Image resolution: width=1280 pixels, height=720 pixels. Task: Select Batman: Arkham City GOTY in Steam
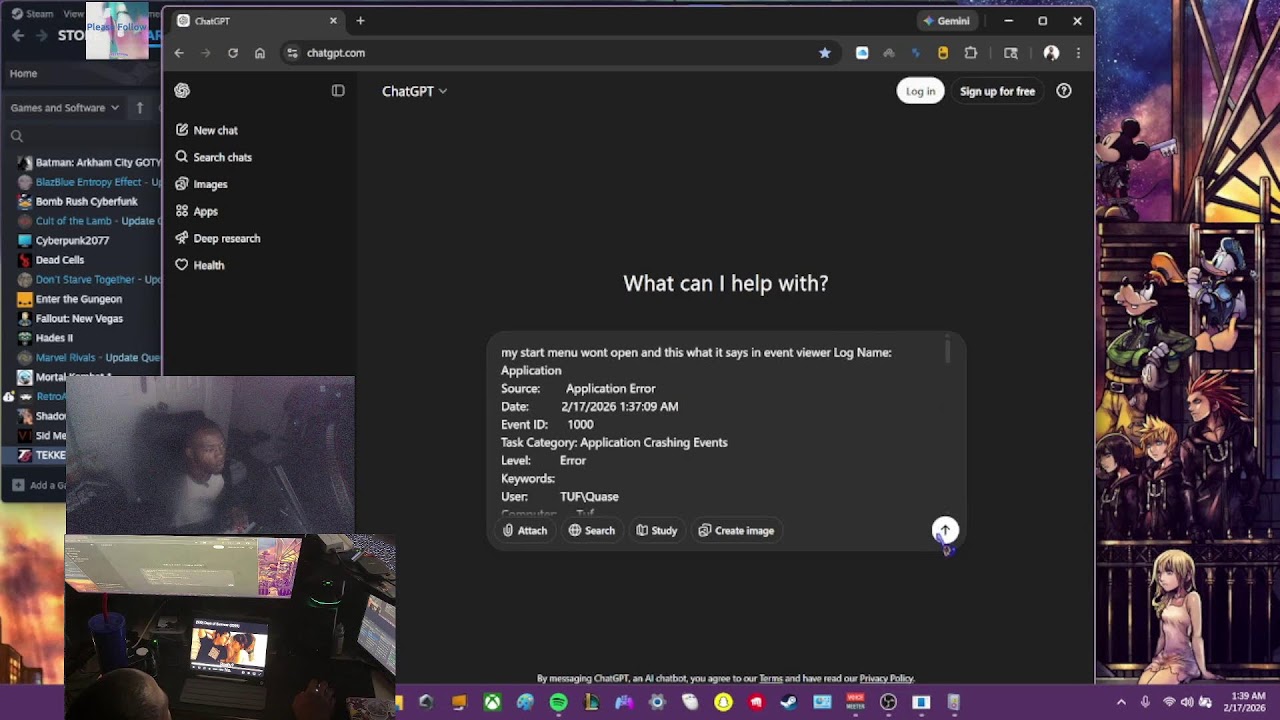point(90,162)
